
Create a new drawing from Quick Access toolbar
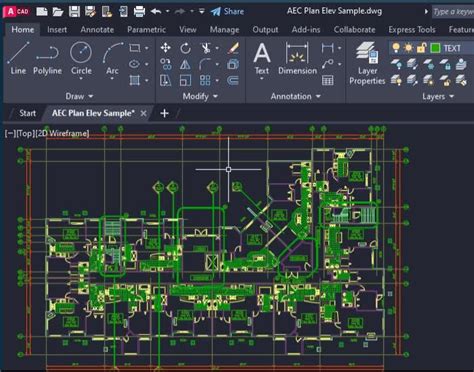pos(42,12)
